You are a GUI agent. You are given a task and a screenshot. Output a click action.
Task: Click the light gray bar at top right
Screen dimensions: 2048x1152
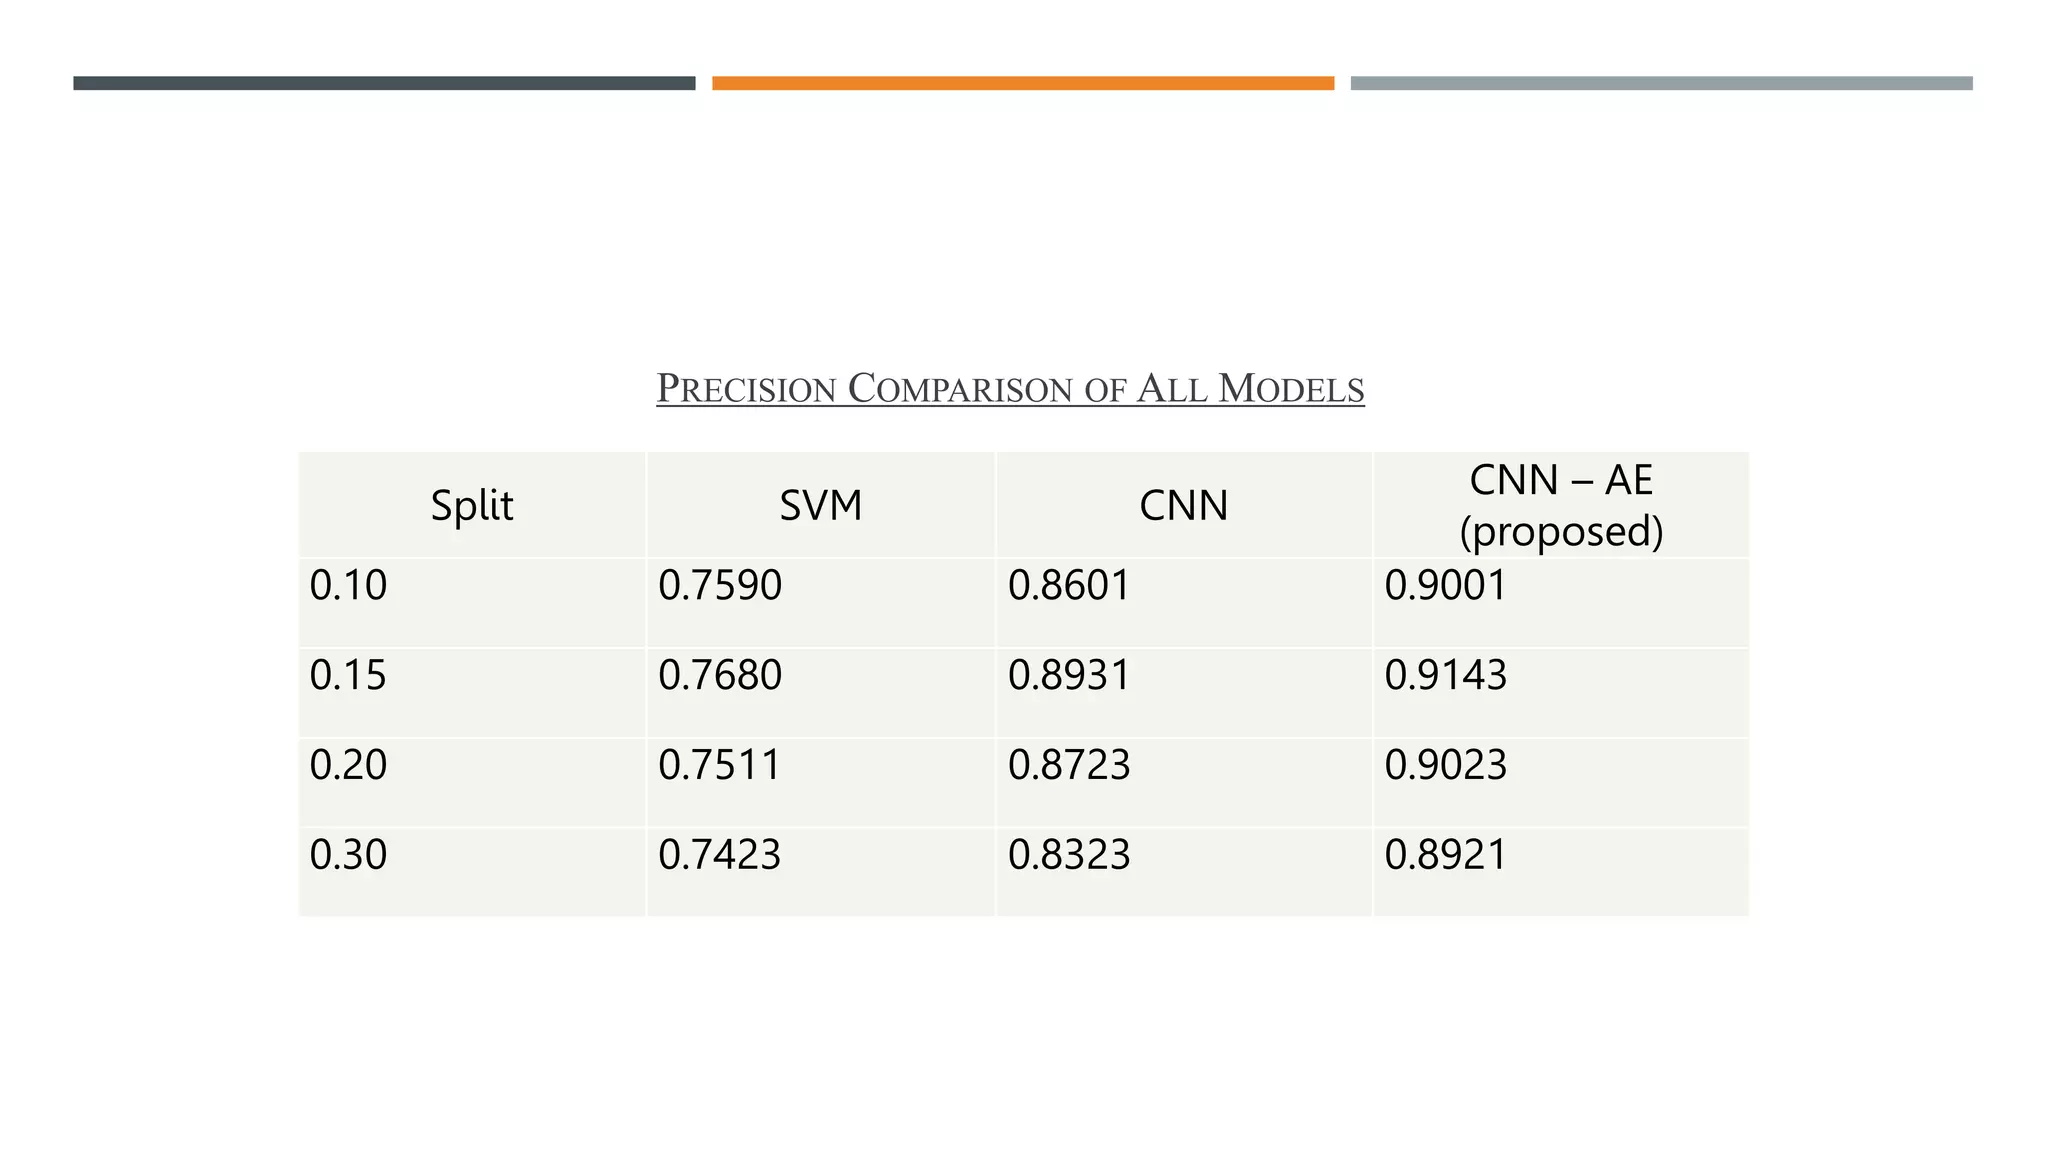[x=1662, y=83]
